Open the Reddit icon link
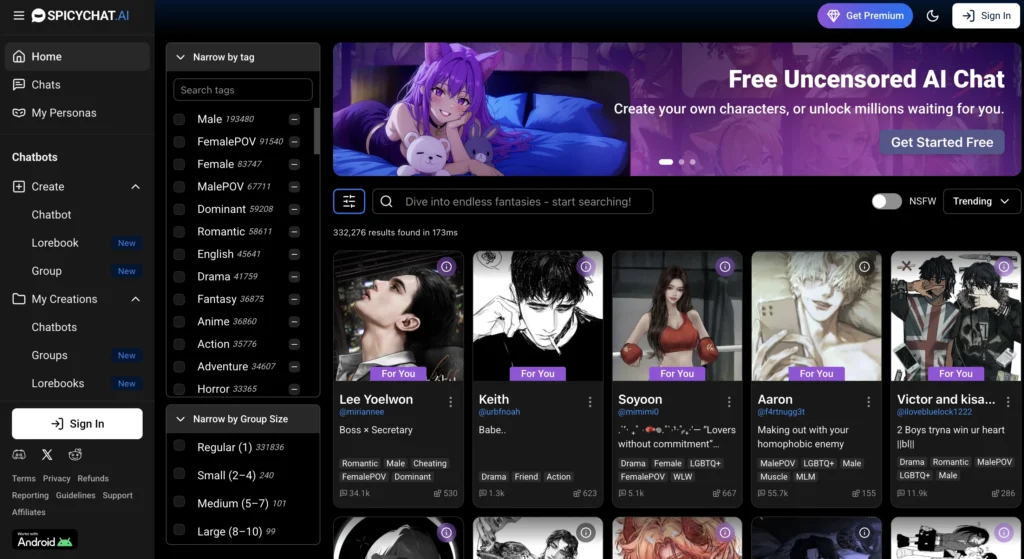Image resolution: width=1024 pixels, height=559 pixels. pyautogui.click(x=75, y=455)
